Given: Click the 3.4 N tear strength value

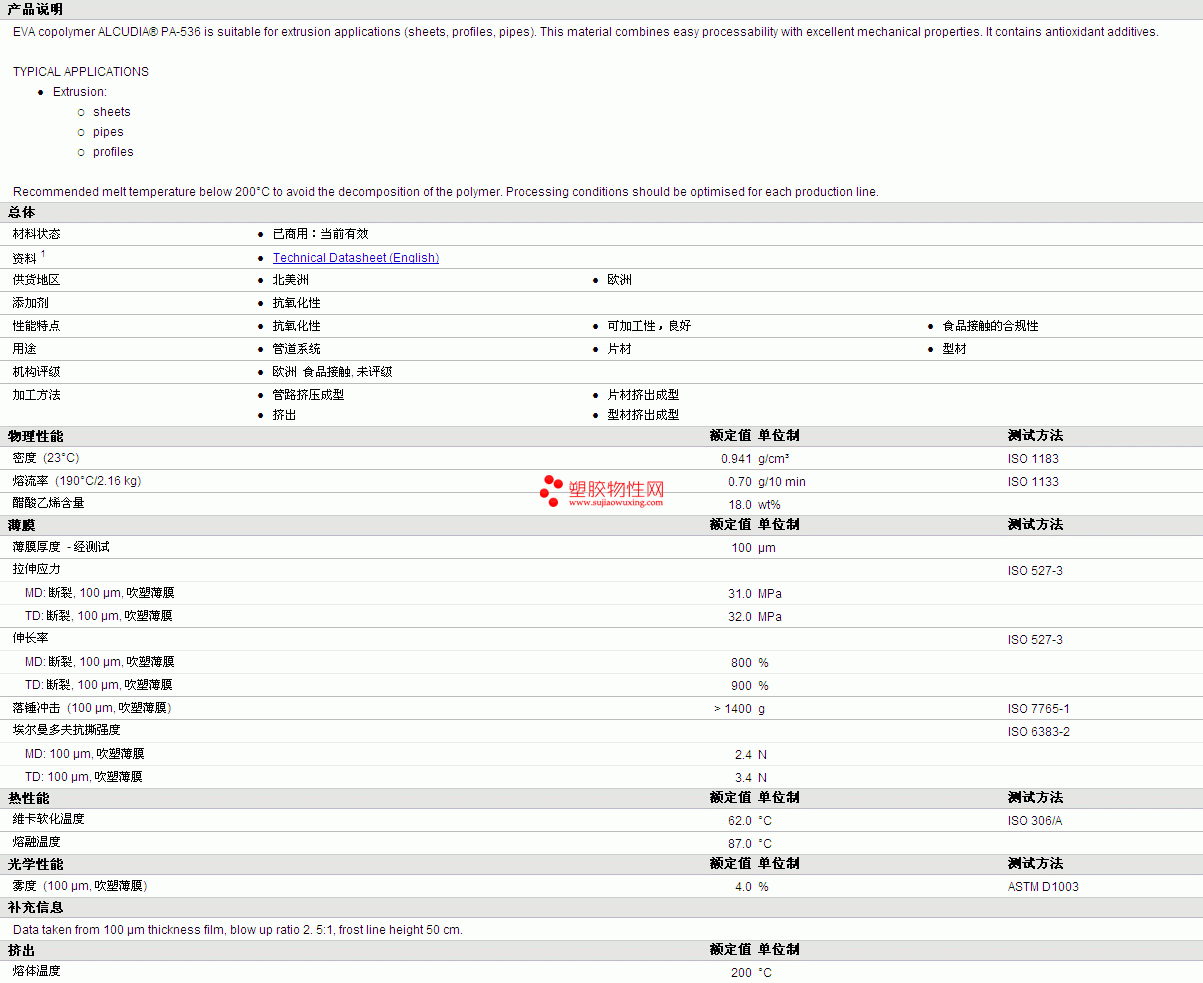Looking at the screenshot, I should (750, 778).
